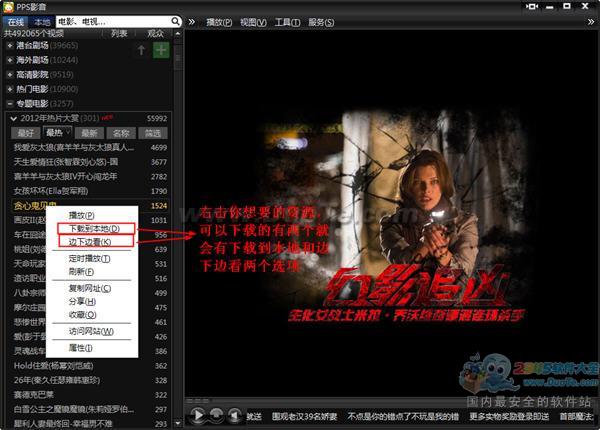The width and height of the screenshot is (600, 430).
Task: Choose 定时播放(T) in the context menu
Action: 90,259
